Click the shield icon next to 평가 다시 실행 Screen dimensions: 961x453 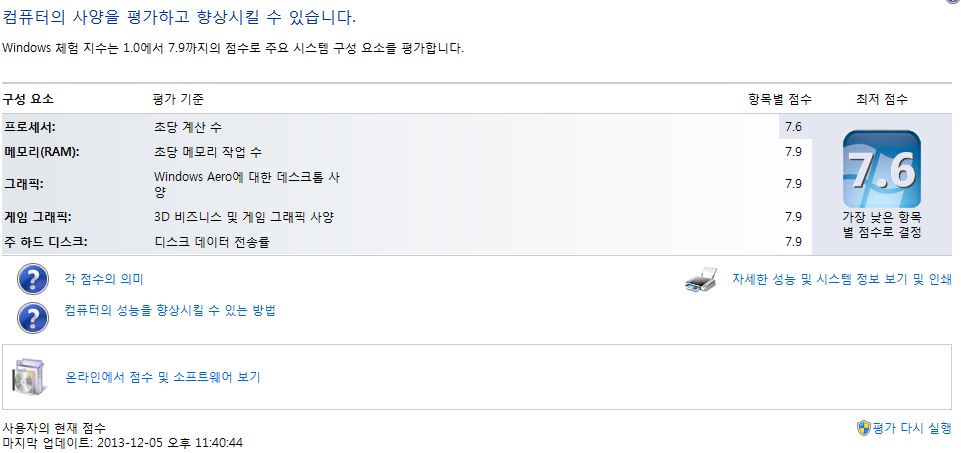[x=864, y=428]
